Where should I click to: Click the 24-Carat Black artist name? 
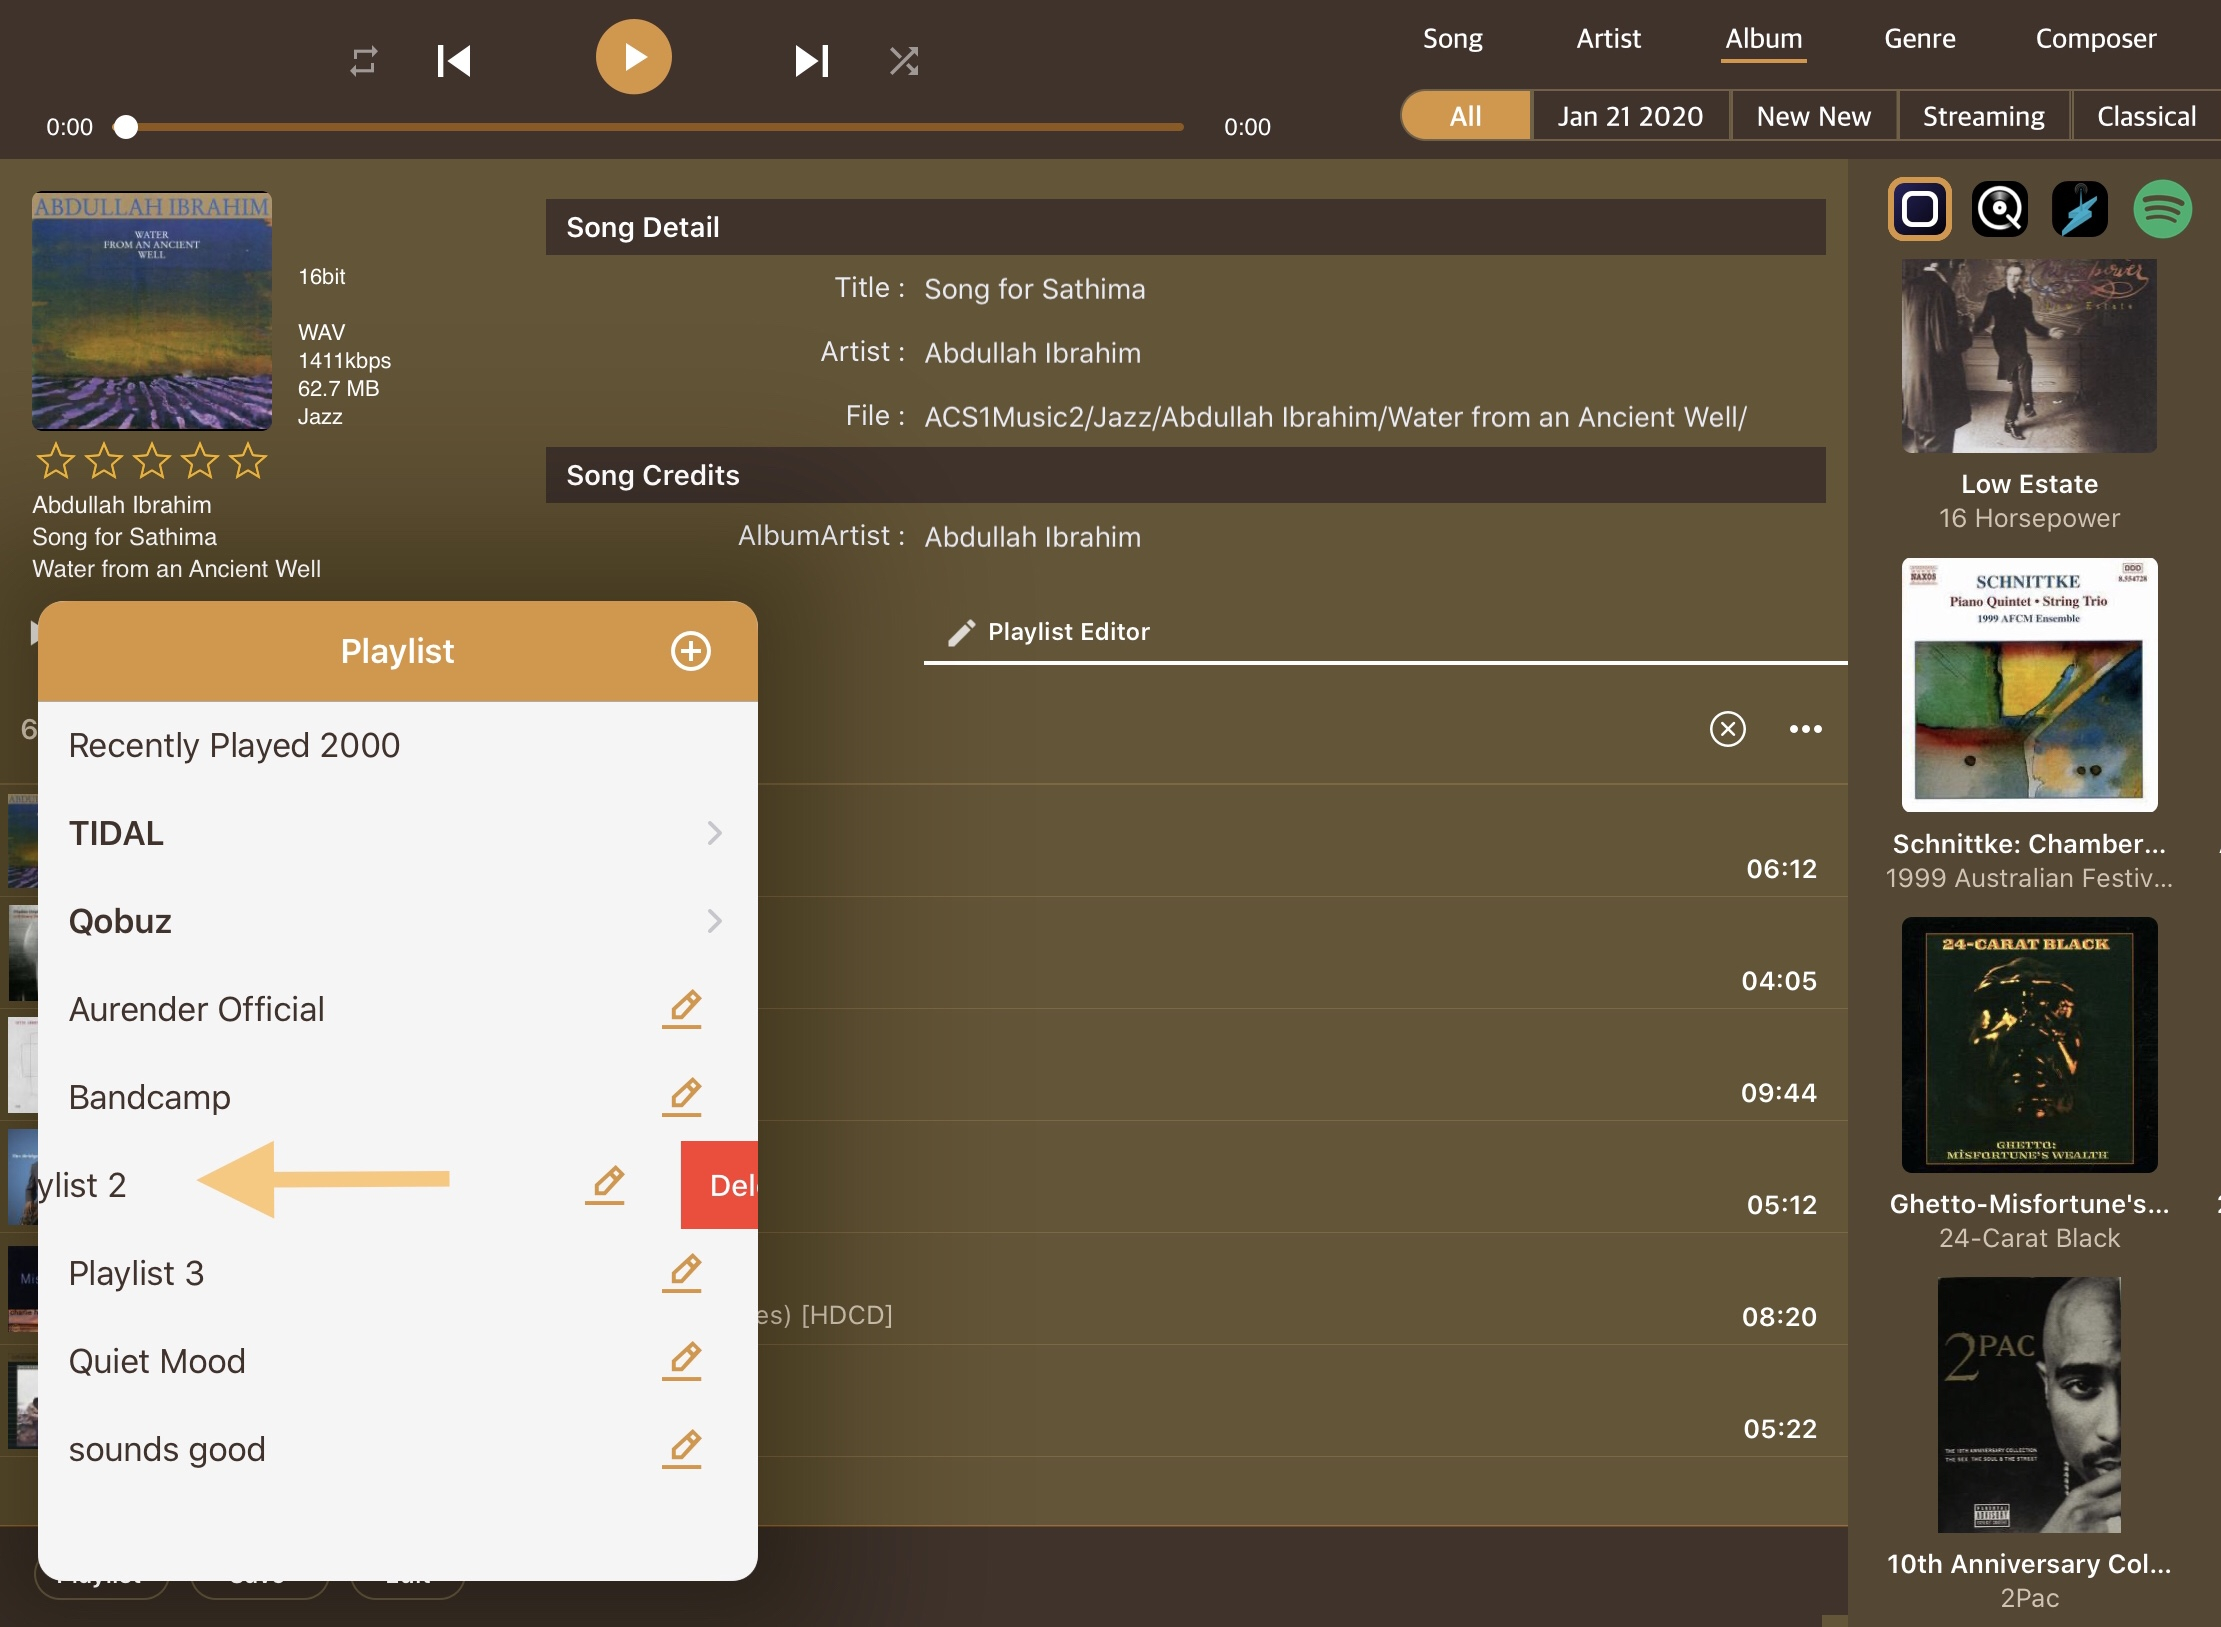[2029, 1238]
